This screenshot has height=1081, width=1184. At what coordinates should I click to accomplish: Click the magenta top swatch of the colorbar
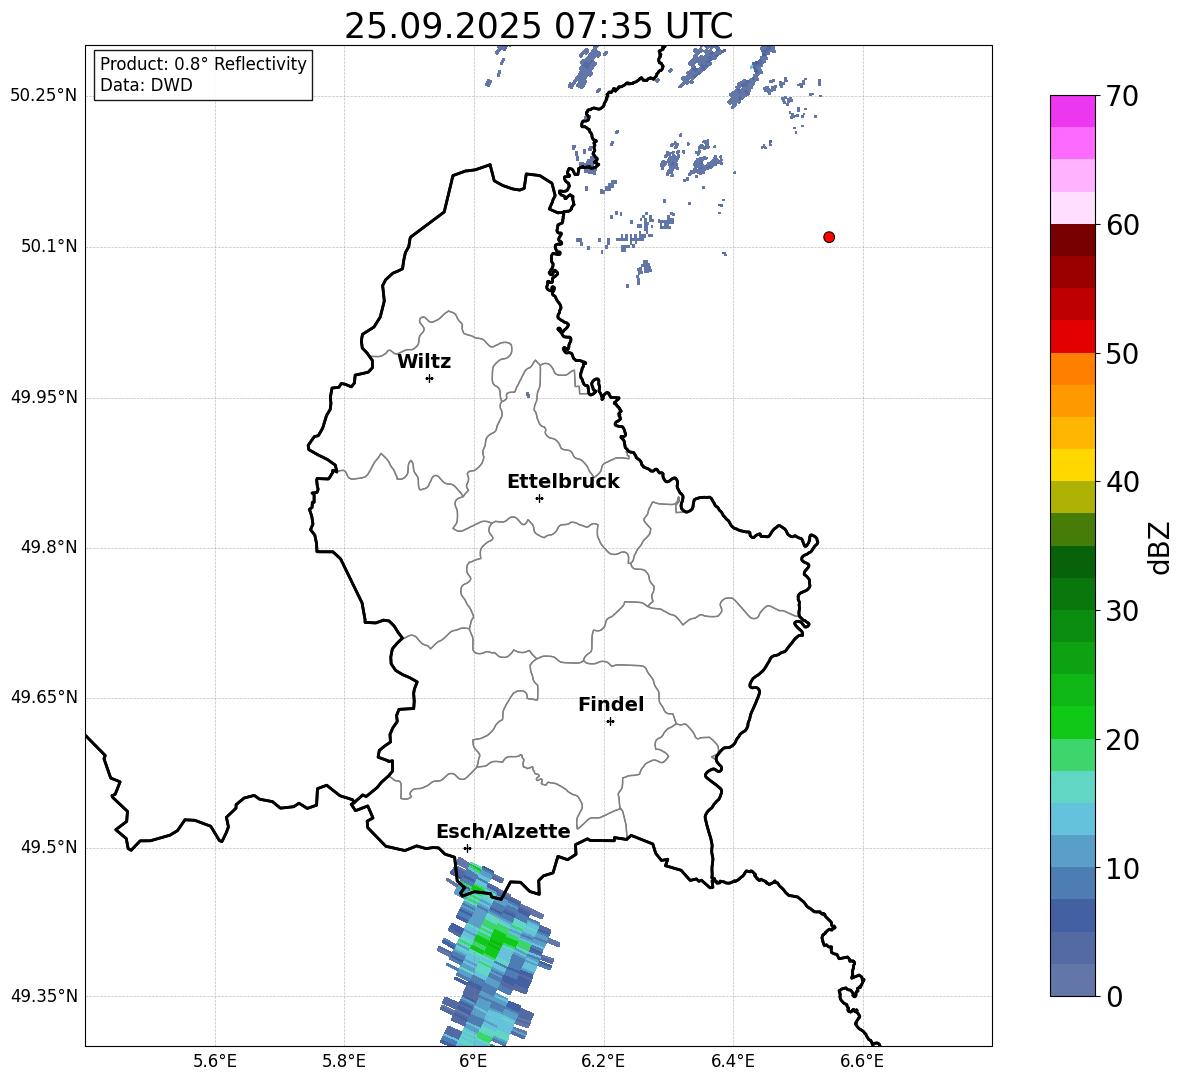pos(1072,111)
